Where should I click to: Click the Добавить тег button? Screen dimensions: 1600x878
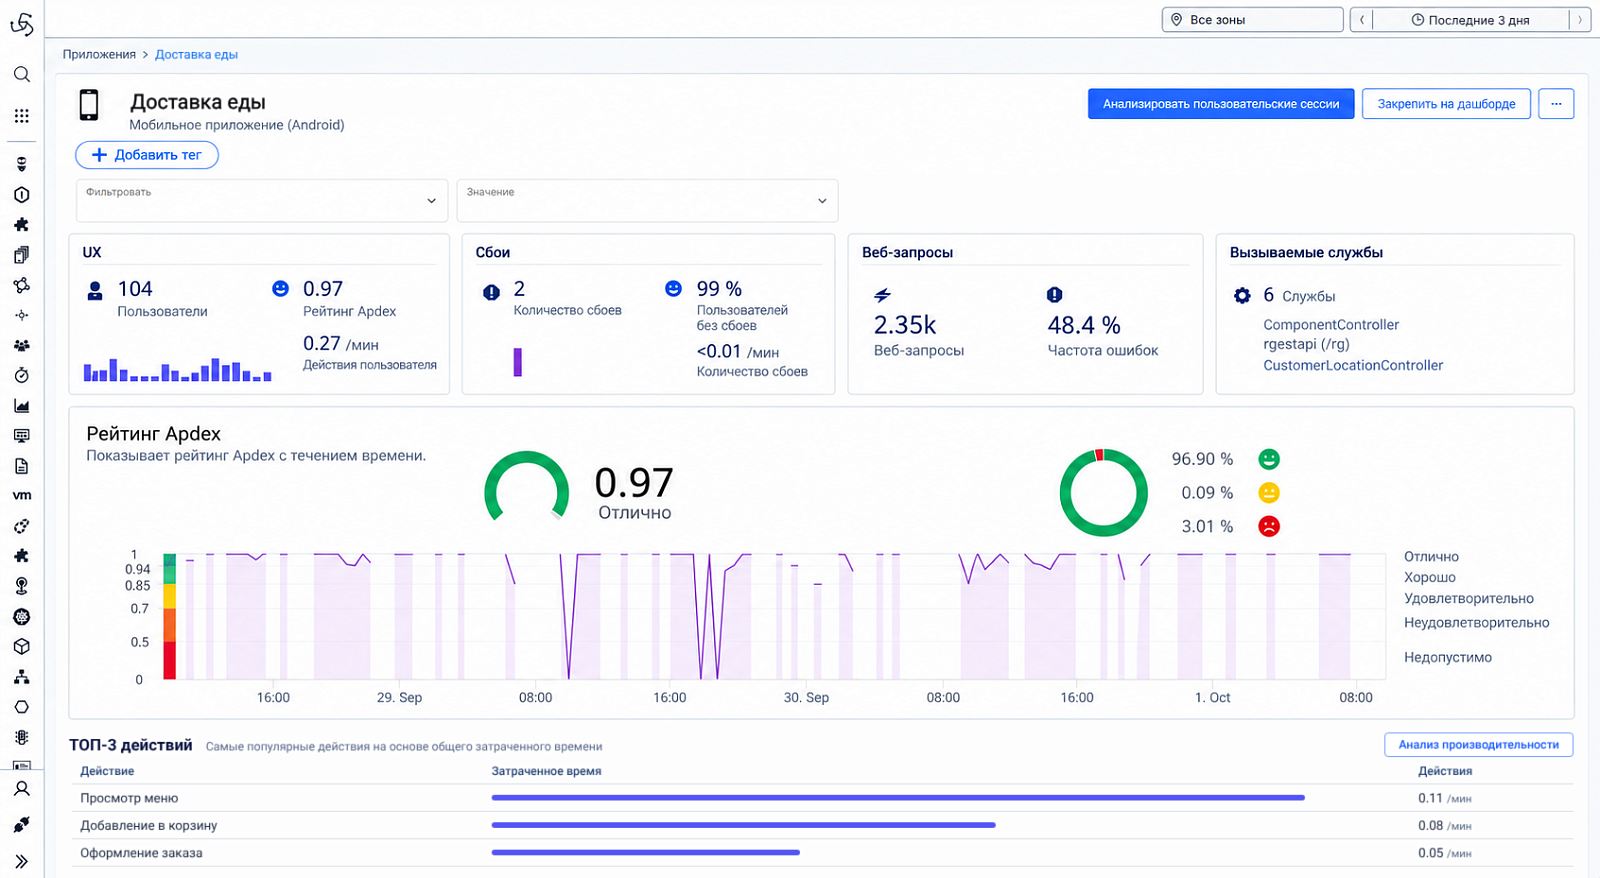tap(147, 155)
